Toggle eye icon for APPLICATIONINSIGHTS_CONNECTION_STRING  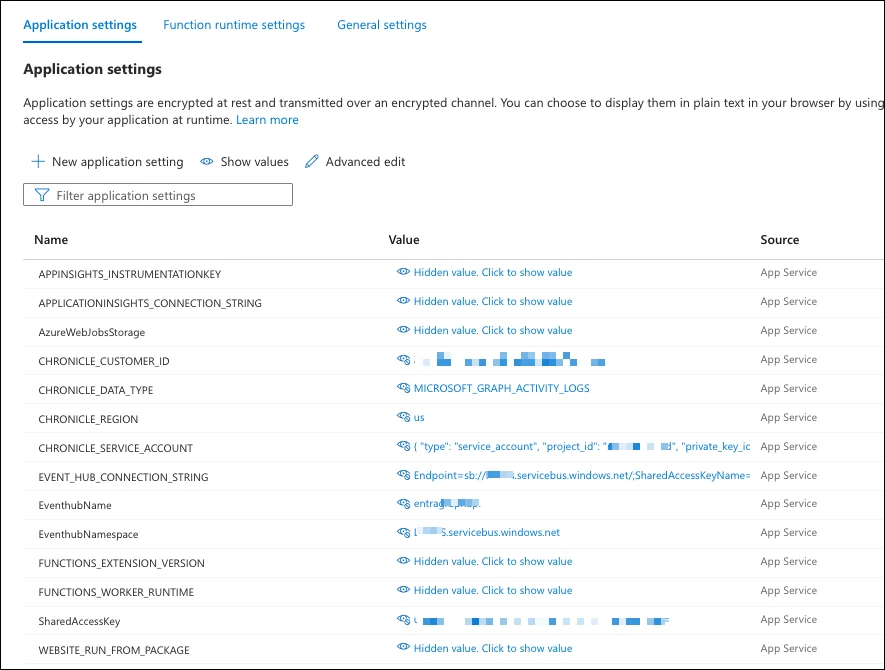(403, 301)
